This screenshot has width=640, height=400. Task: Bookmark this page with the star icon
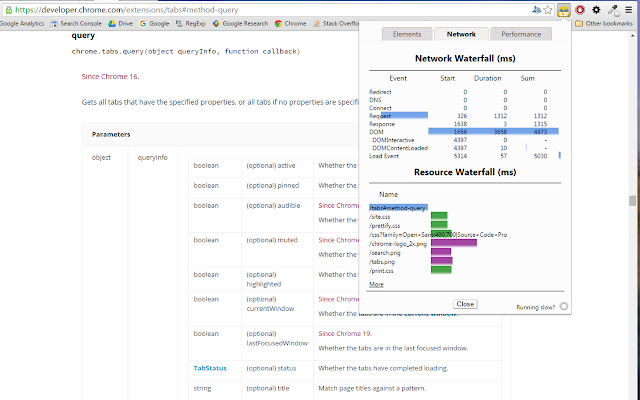pyautogui.click(x=548, y=9)
